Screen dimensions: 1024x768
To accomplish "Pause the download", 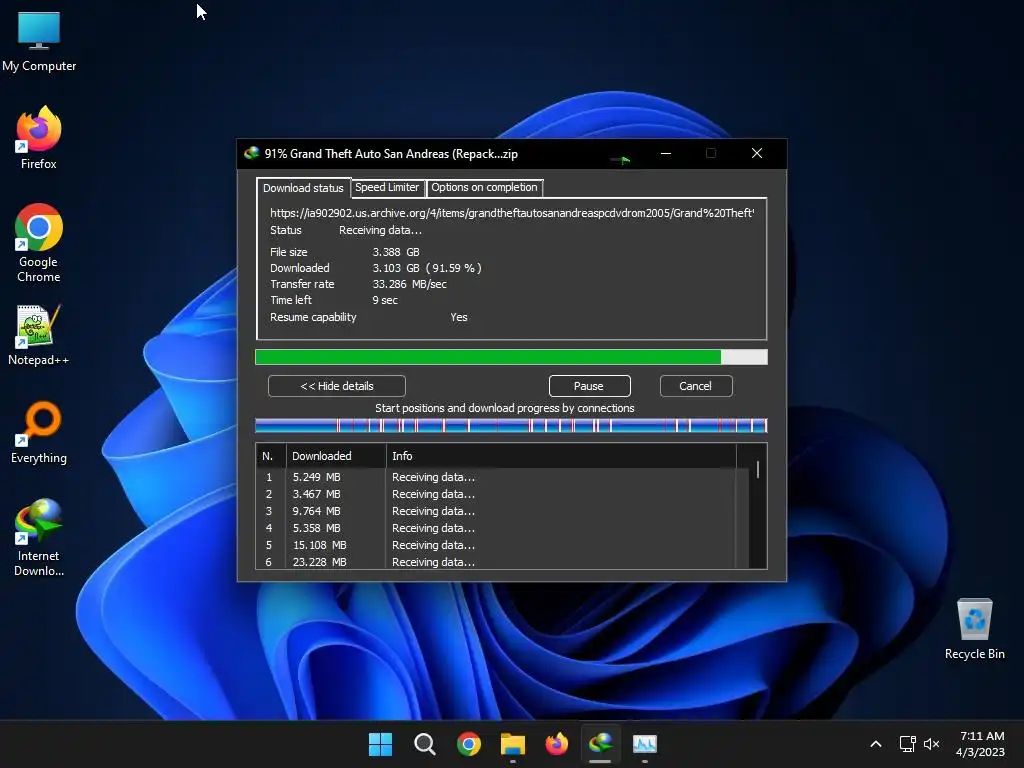I will click(x=589, y=386).
